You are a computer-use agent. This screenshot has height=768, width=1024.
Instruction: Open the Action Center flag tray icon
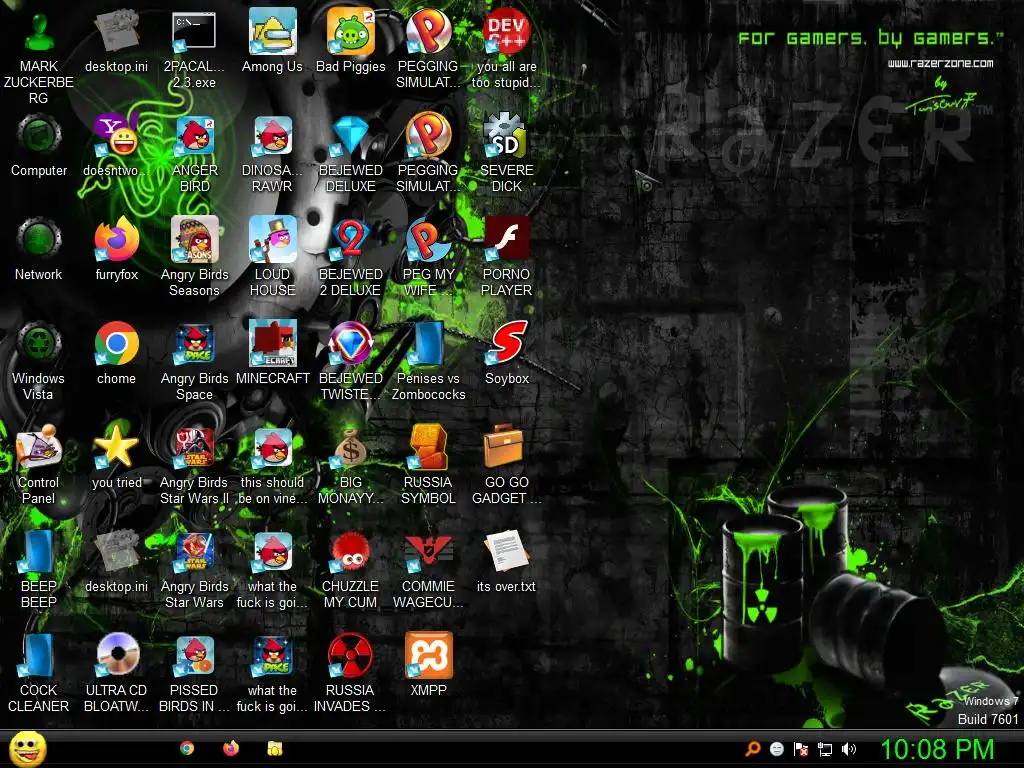pos(801,749)
